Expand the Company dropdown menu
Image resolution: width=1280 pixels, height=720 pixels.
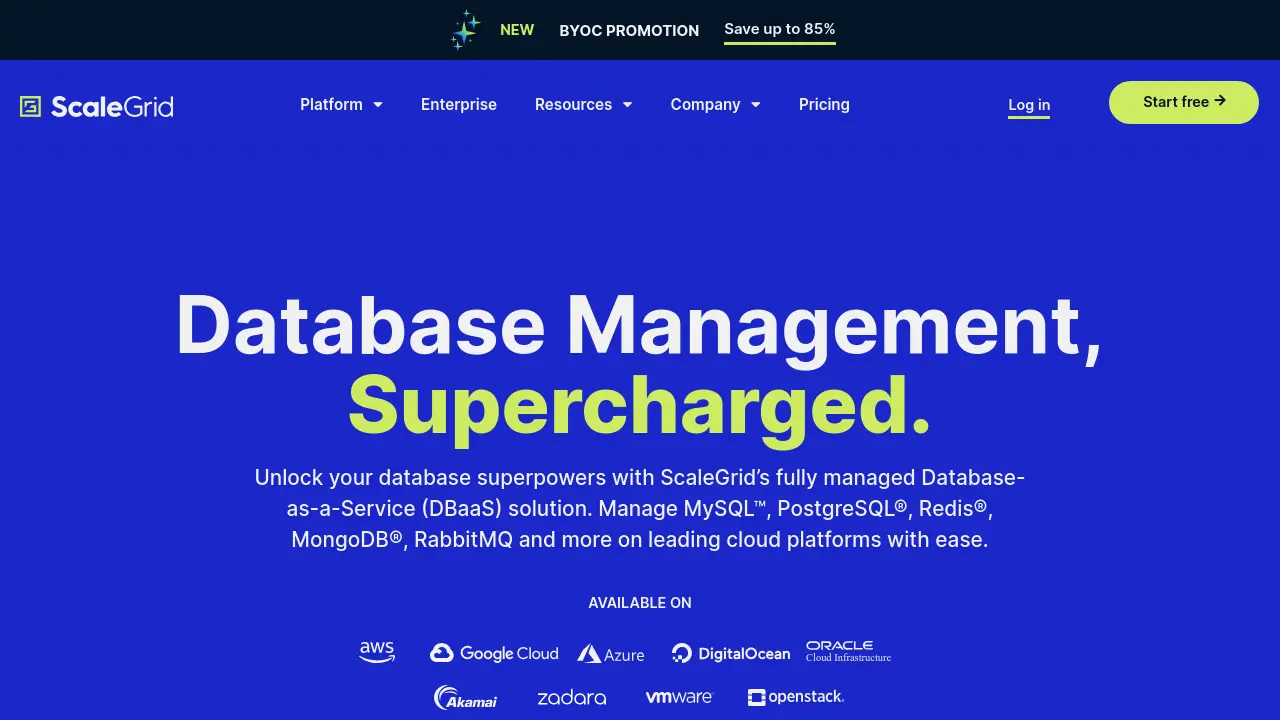pyautogui.click(x=715, y=104)
